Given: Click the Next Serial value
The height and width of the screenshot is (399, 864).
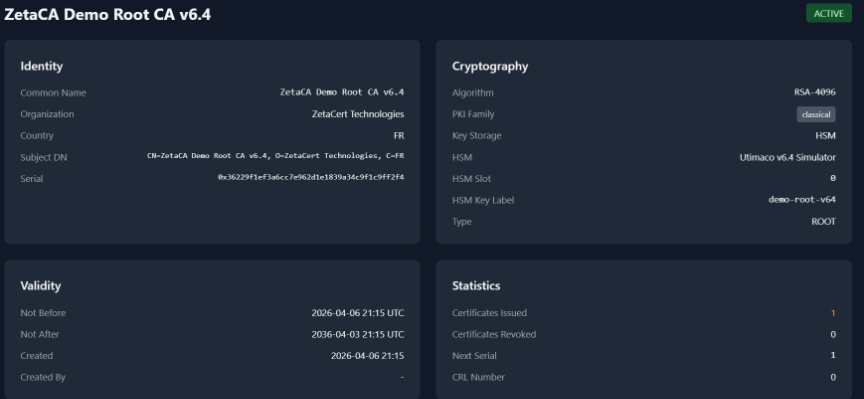Looking at the screenshot, I should pos(833,355).
